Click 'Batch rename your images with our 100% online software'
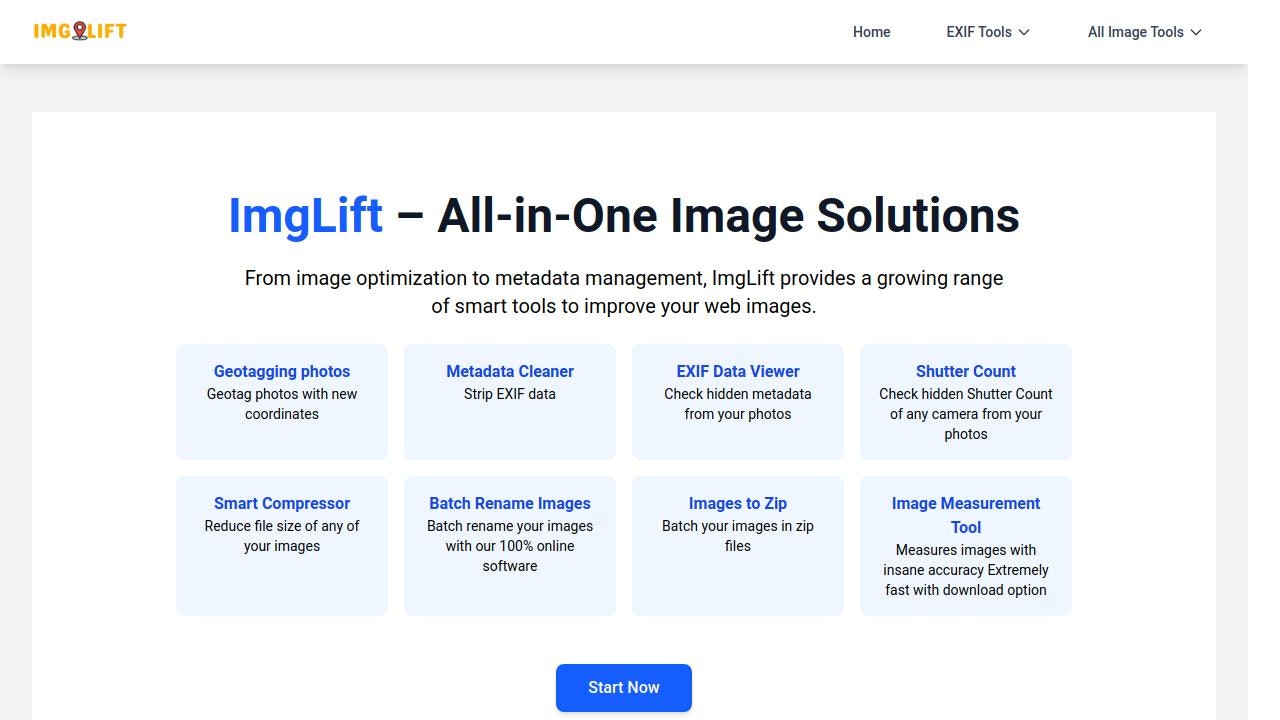Viewport: 1280px width, 720px height. tap(510, 546)
